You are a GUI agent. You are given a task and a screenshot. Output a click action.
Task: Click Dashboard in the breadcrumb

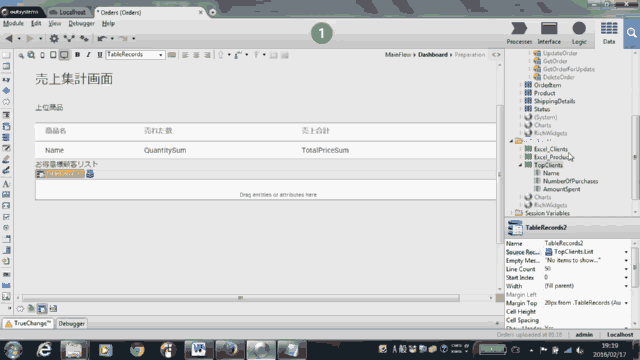[433, 55]
